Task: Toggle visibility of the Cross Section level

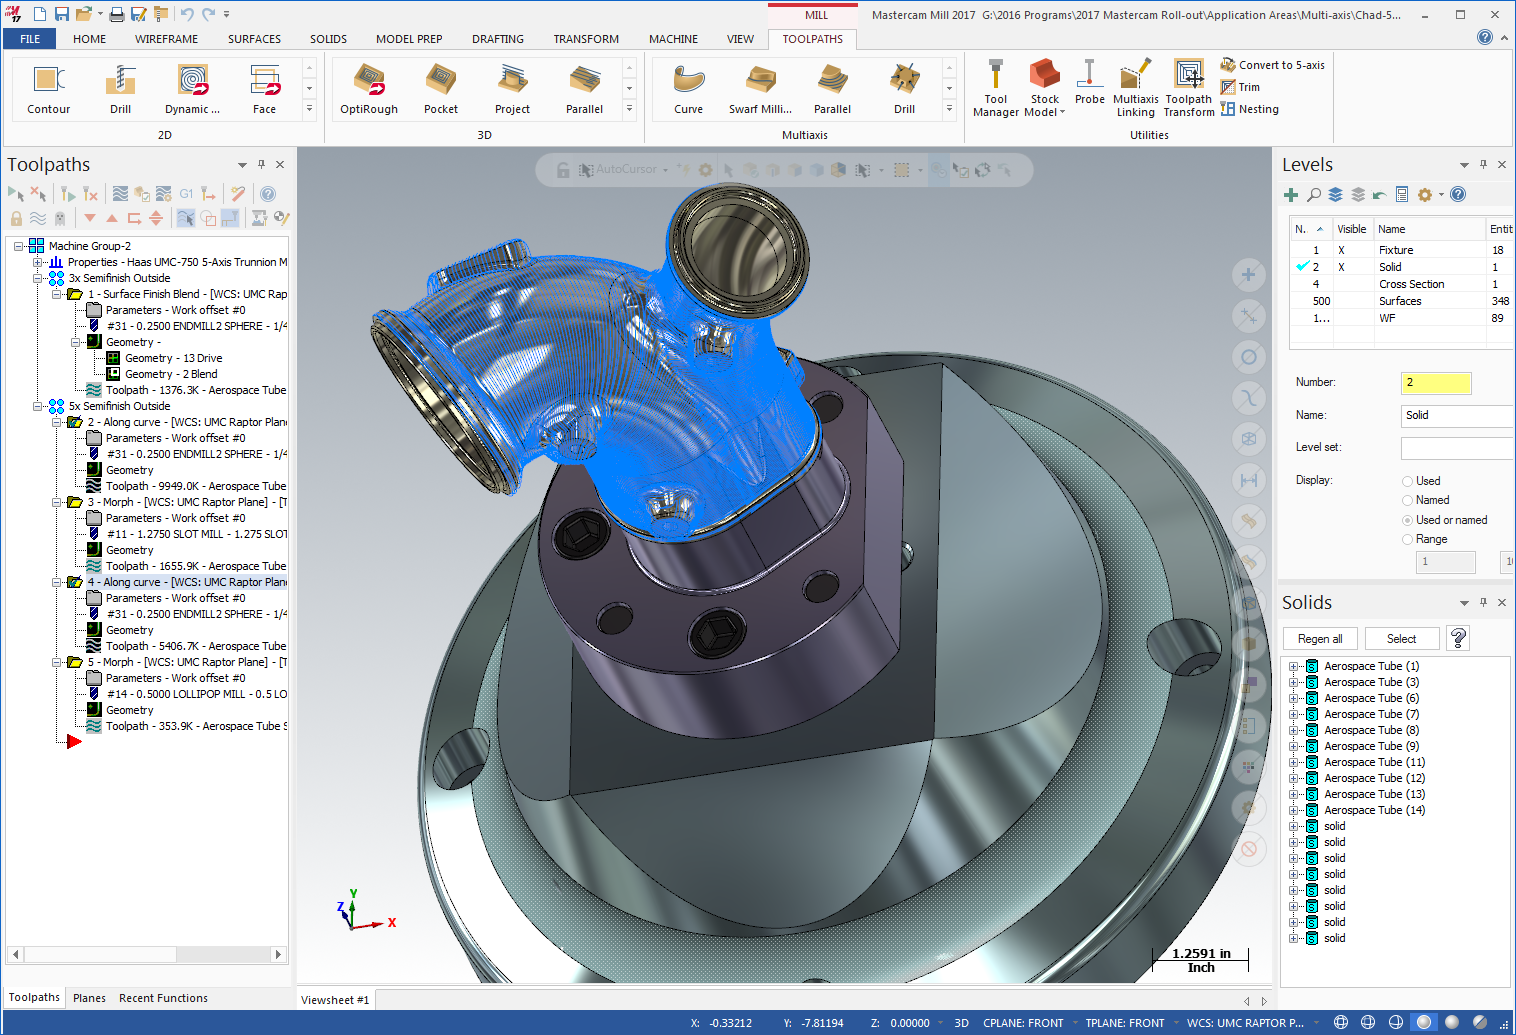Action: click(x=1353, y=284)
